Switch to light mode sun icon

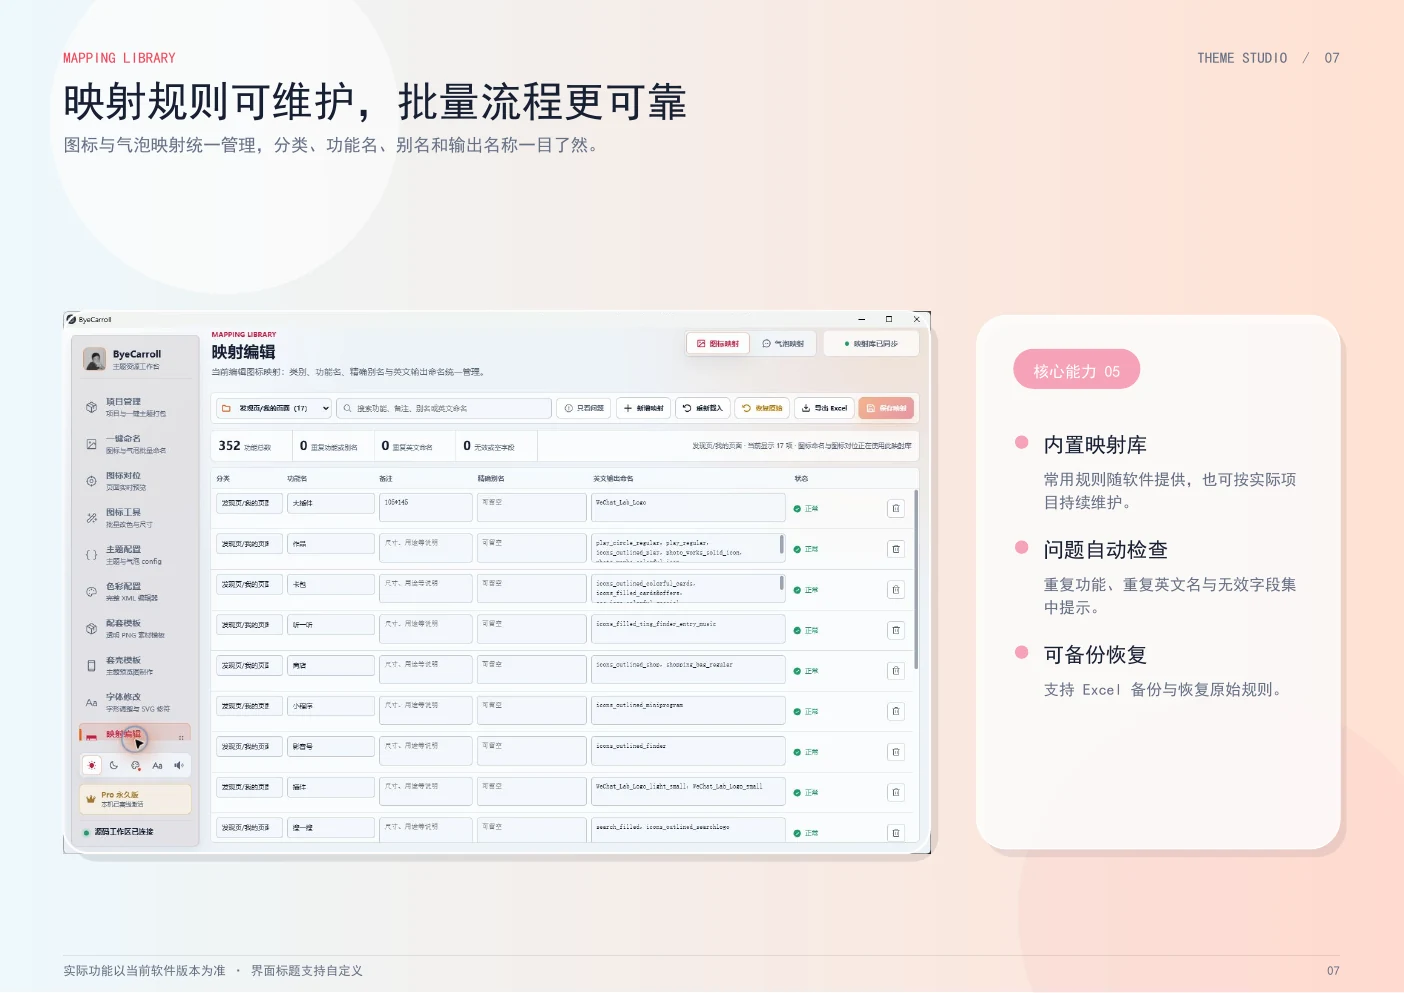(x=92, y=765)
